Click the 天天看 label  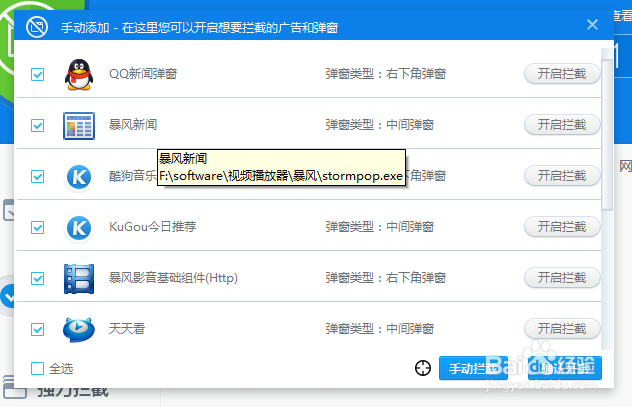(x=127, y=328)
